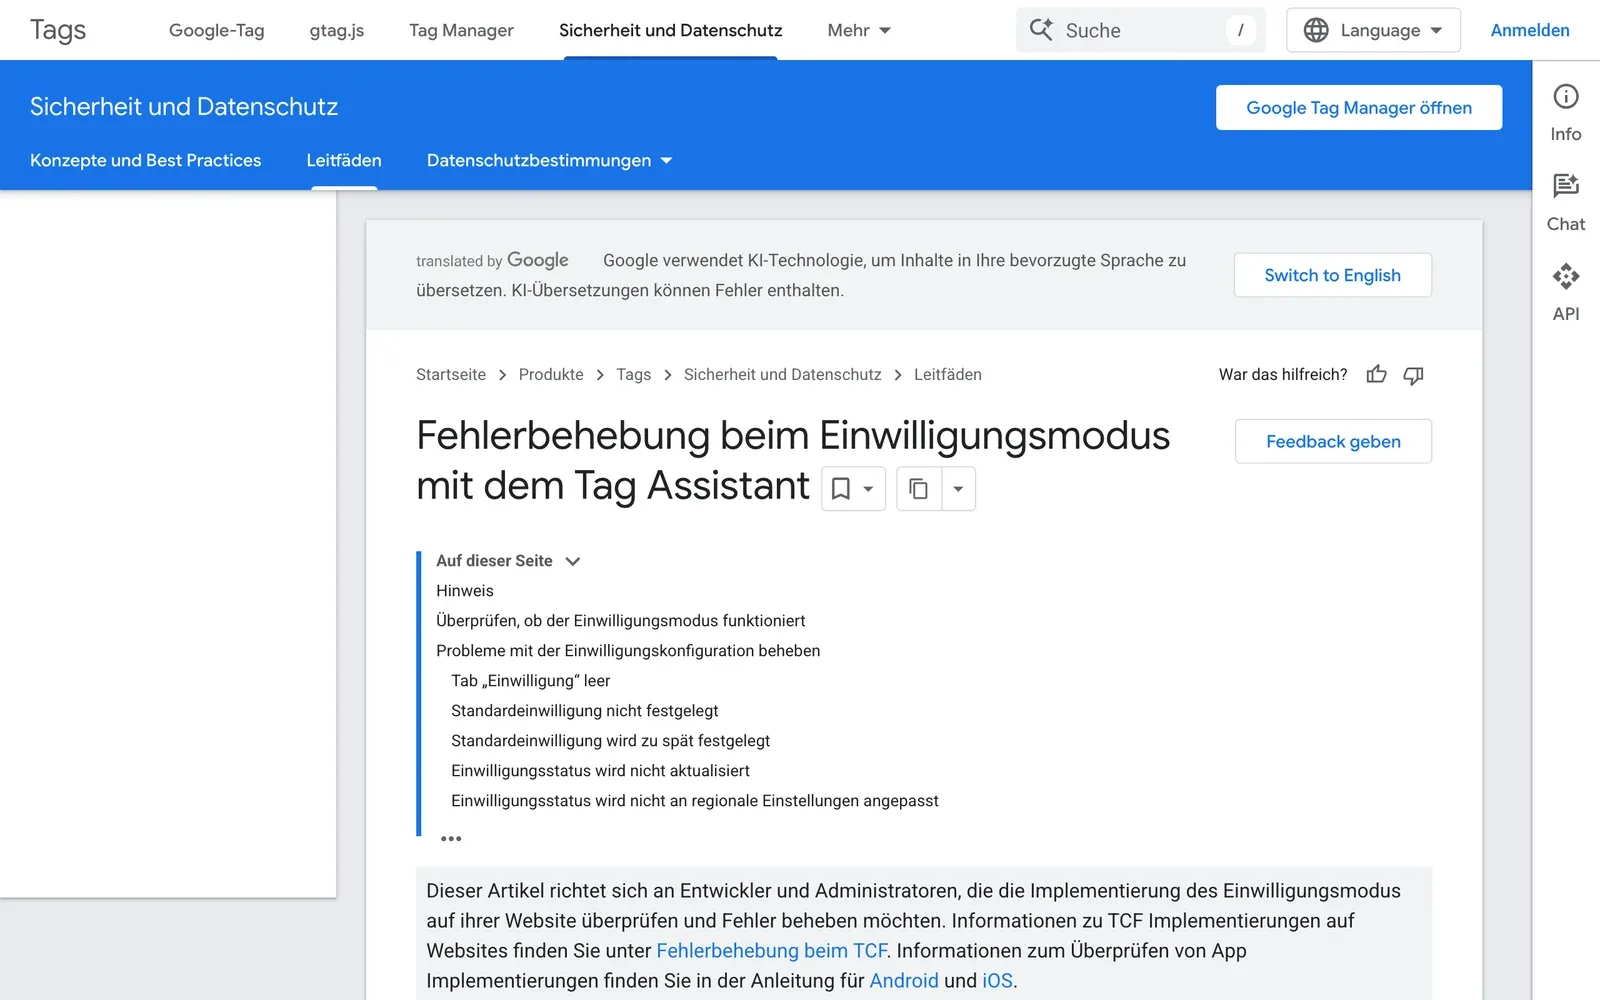Click into the Suche search field

pos(1141,30)
